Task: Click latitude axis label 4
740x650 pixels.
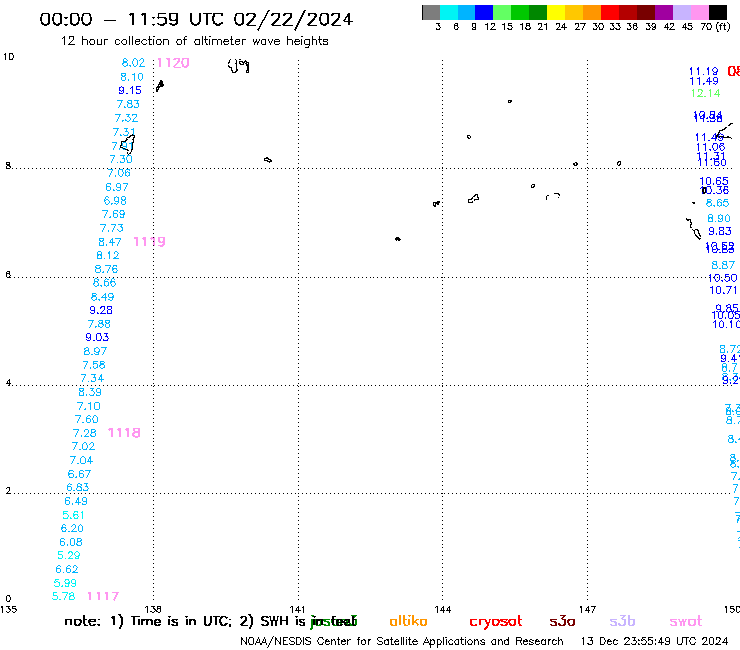Action: (x=8, y=382)
